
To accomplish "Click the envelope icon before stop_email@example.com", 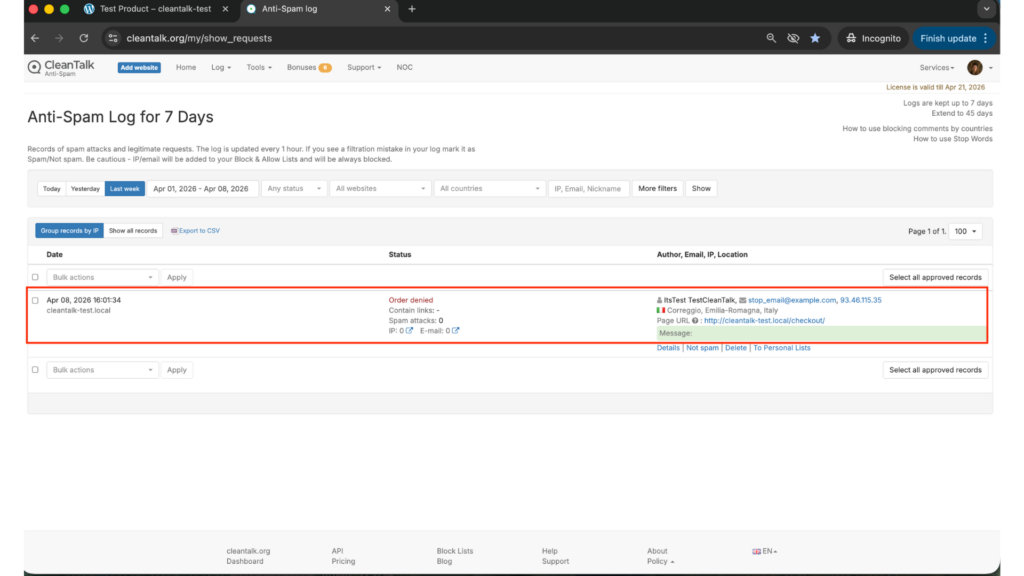I will pyautogui.click(x=744, y=300).
